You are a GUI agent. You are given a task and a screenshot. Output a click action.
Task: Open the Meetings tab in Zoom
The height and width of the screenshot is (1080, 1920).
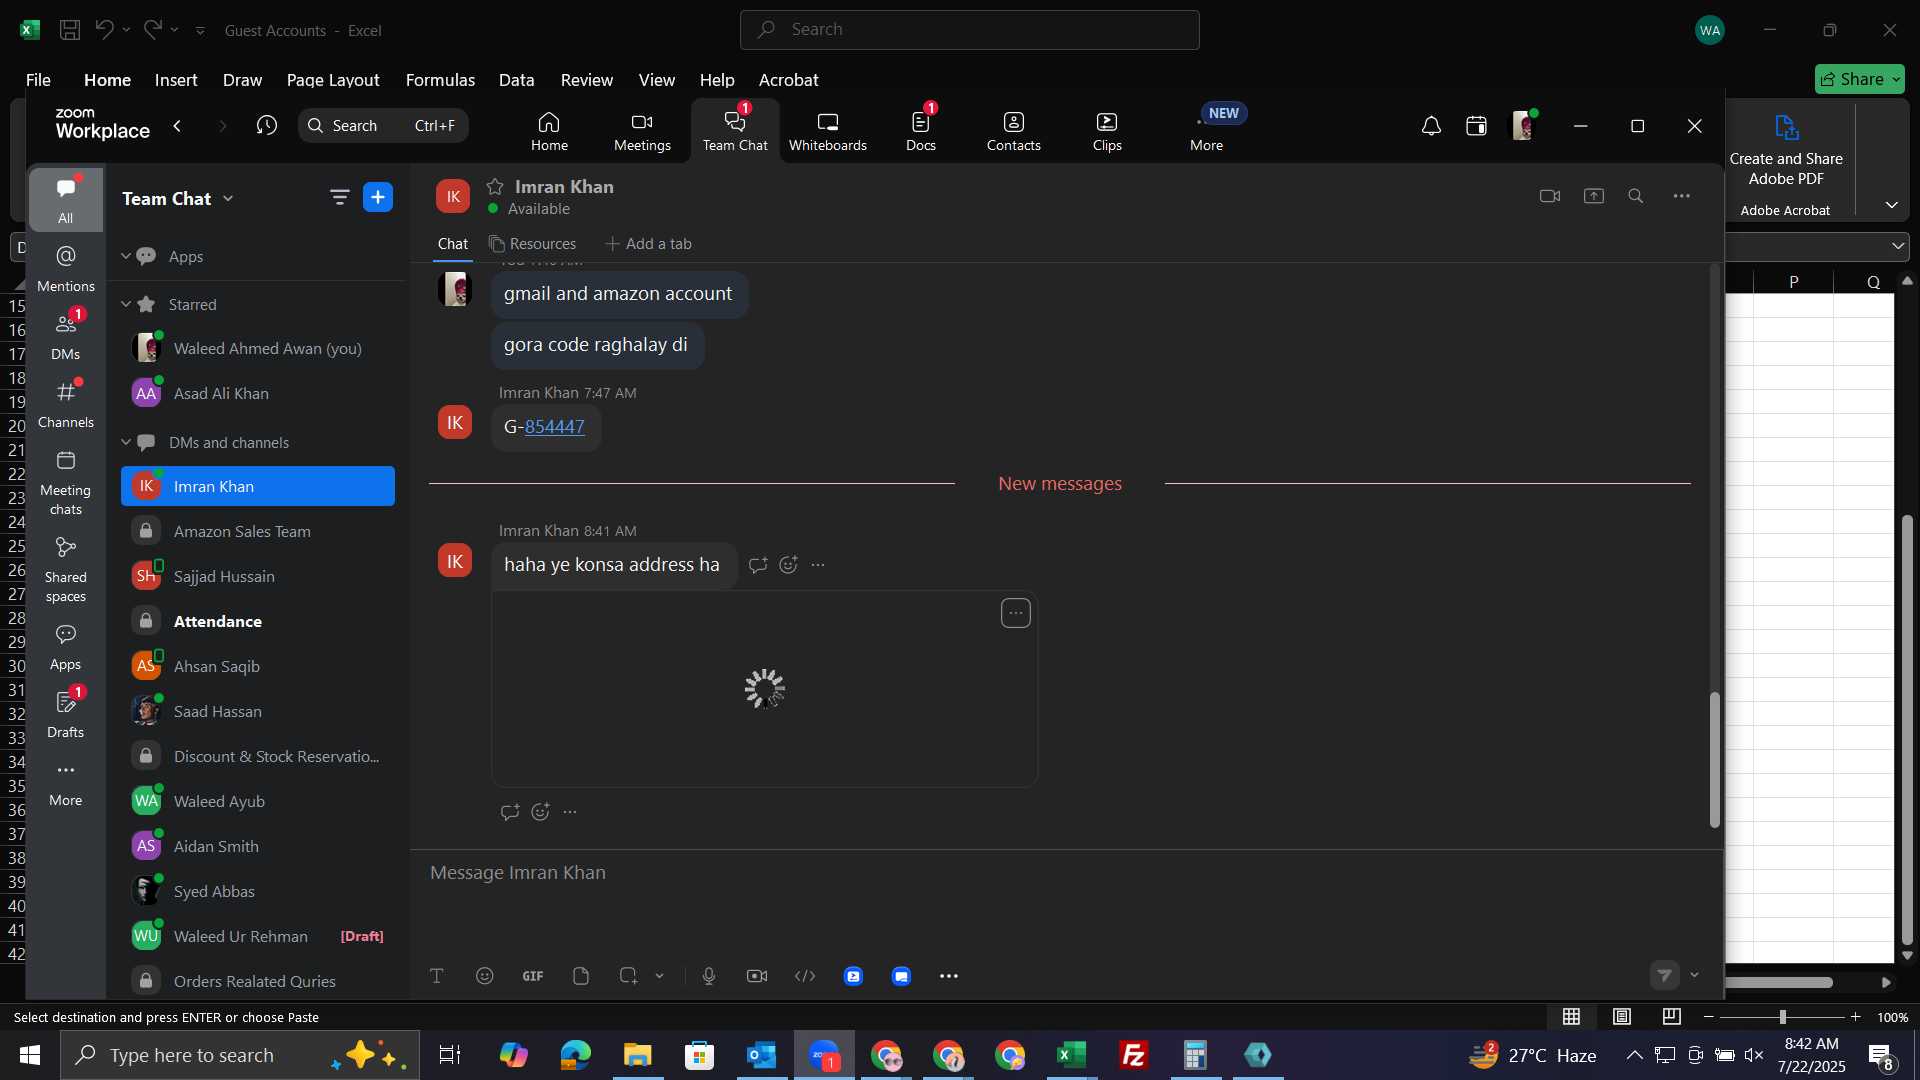click(x=642, y=131)
